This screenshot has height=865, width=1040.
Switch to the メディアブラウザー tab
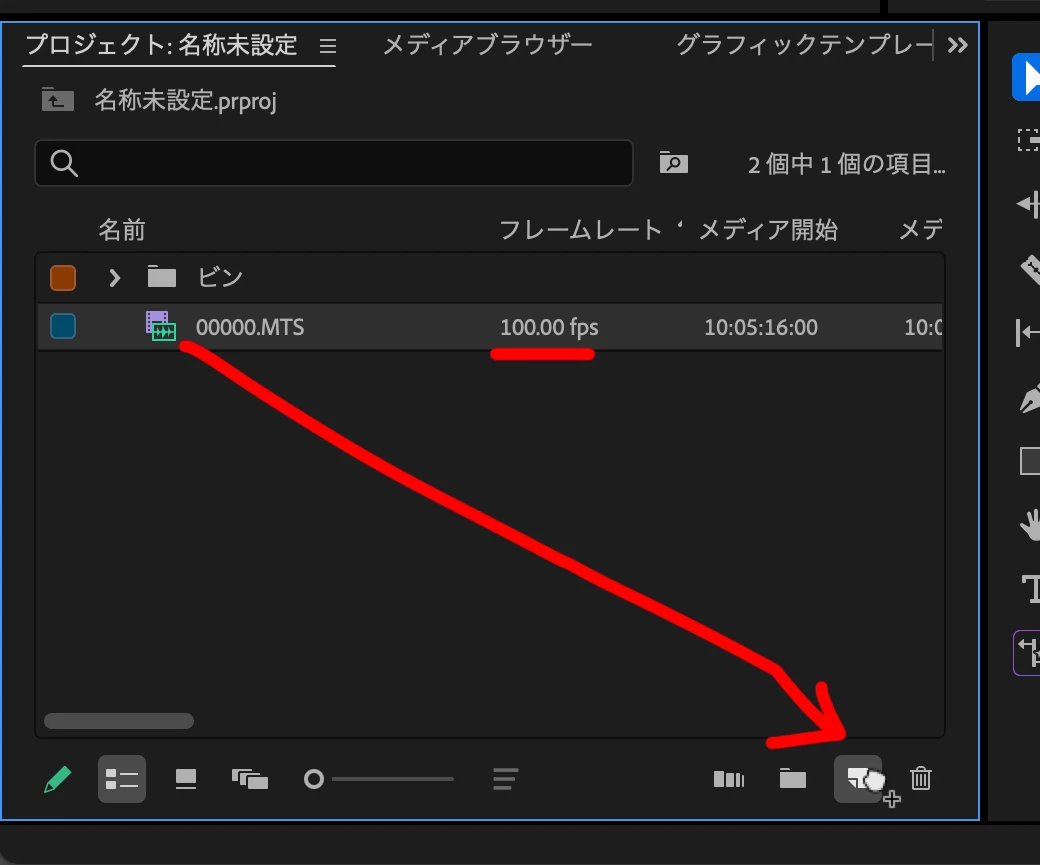[488, 44]
